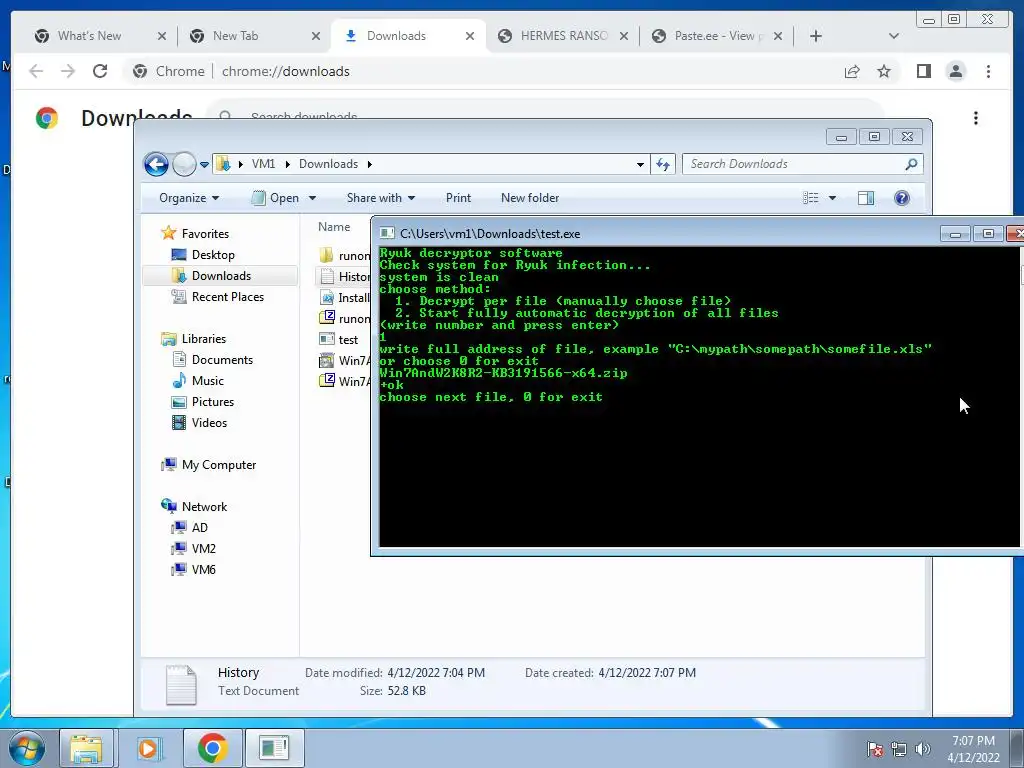1024x768 pixels.
Task: Click Explorer forward navigation button
Action: 184,164
